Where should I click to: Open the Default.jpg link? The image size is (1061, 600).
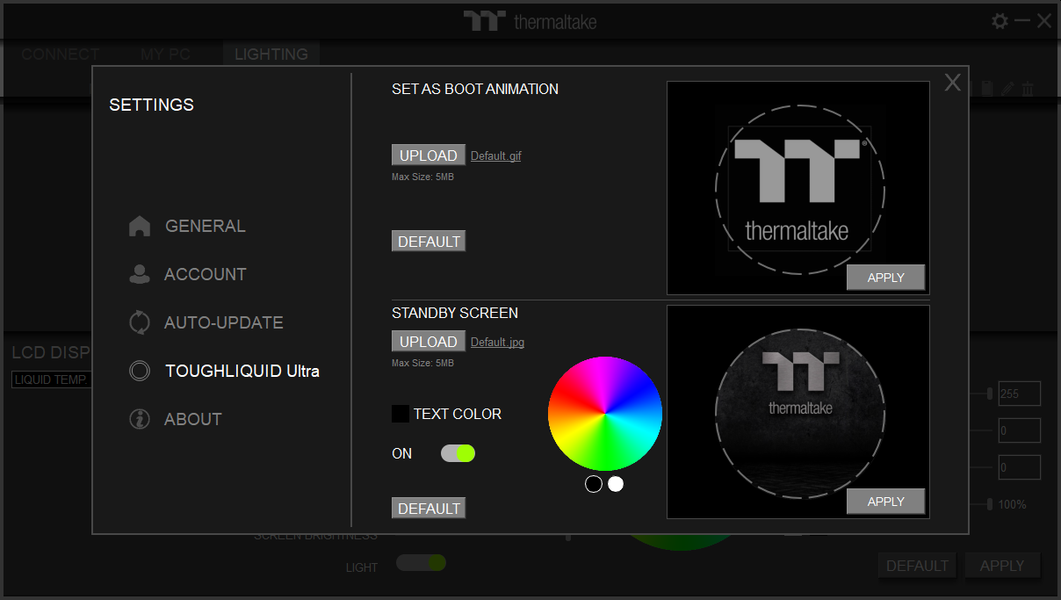(497, 342)
